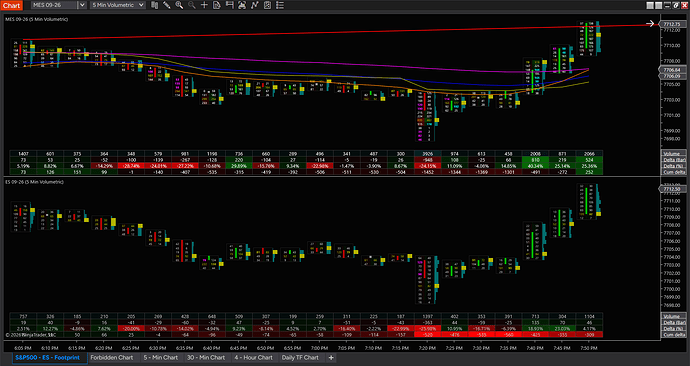The image size is (690, 366).
Task: Click the -25.98% delta cell in ES panel
Action: tap(428, 329)
